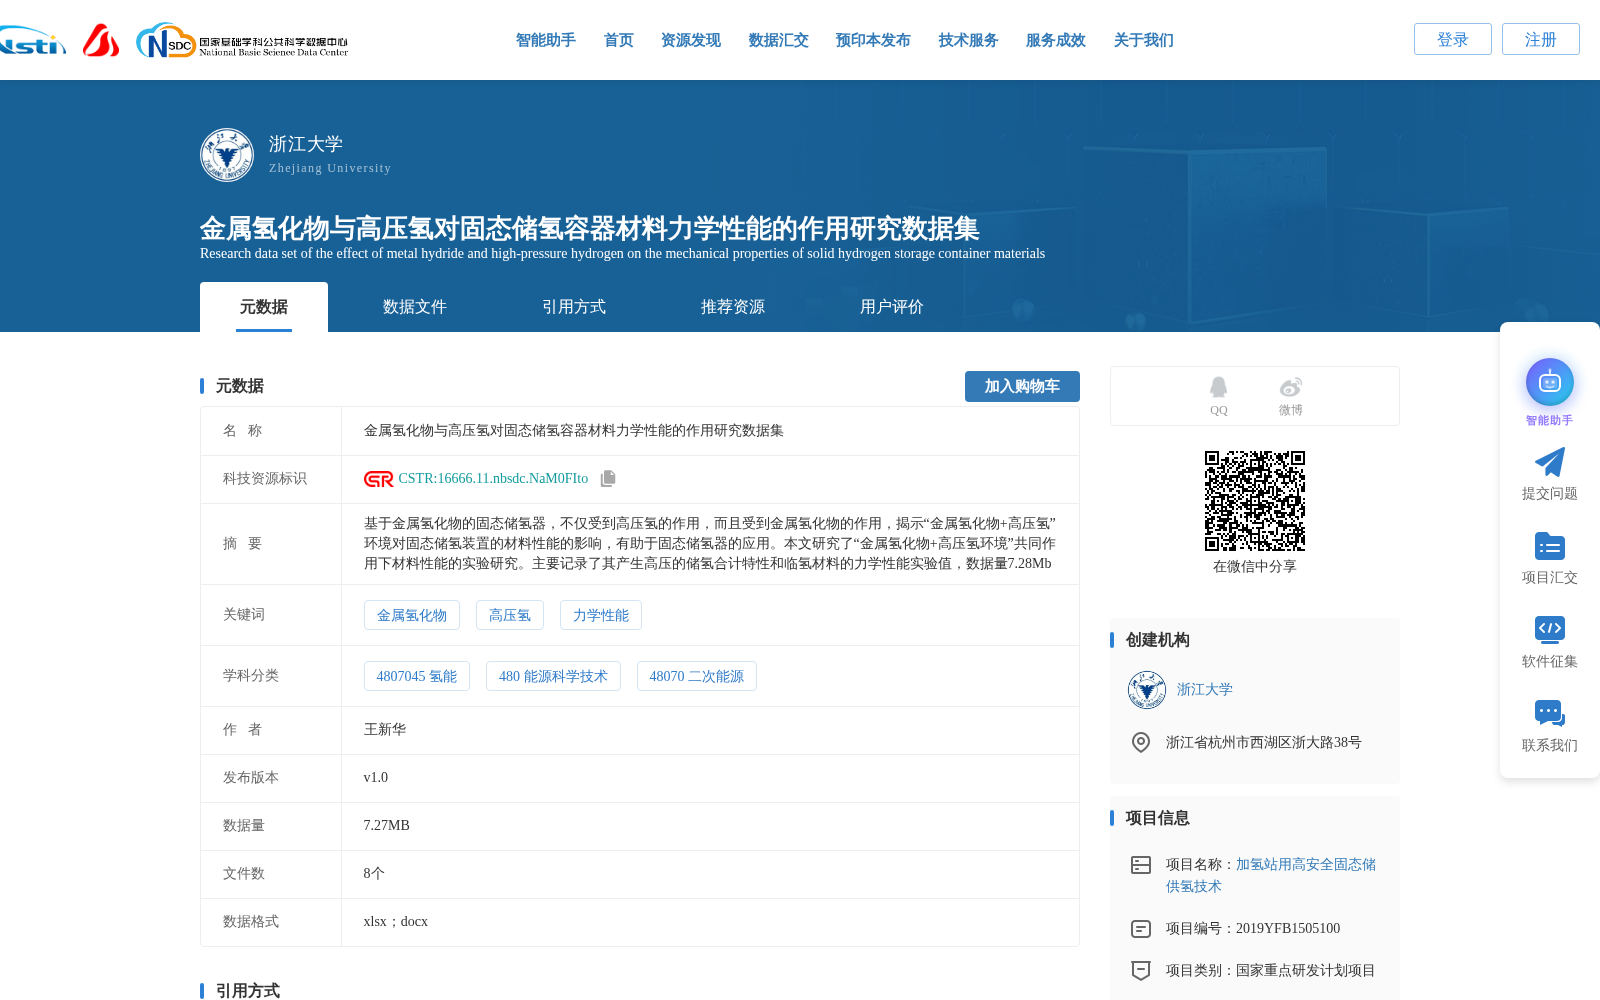Click the version value v1.0

click(x=376, y=778)
